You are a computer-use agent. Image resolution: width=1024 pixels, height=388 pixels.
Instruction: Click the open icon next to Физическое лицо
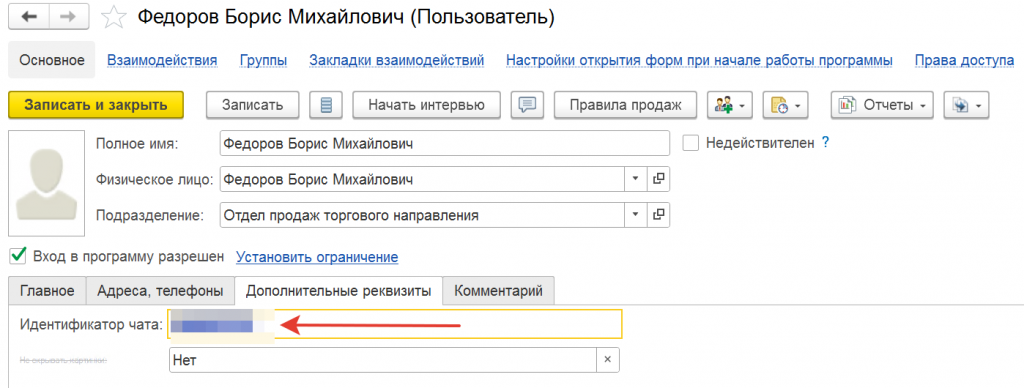[659, 178]
